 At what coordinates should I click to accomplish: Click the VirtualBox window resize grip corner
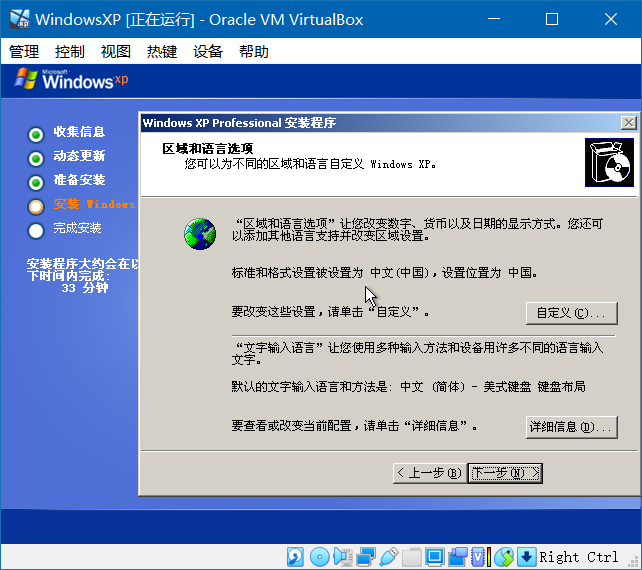click(634, 562)
